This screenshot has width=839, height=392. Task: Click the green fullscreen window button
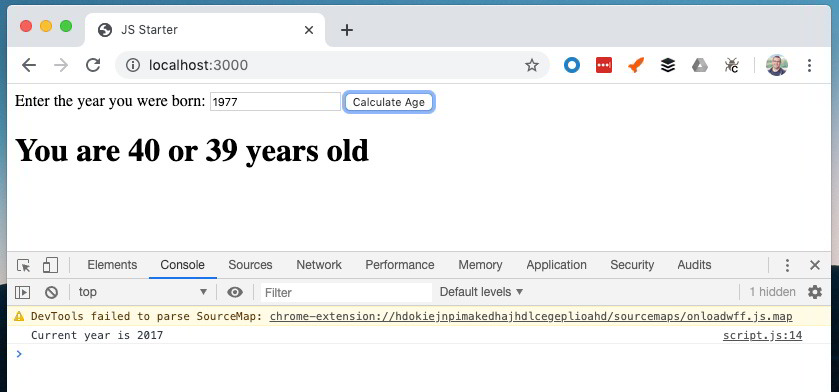click(66, 26)
